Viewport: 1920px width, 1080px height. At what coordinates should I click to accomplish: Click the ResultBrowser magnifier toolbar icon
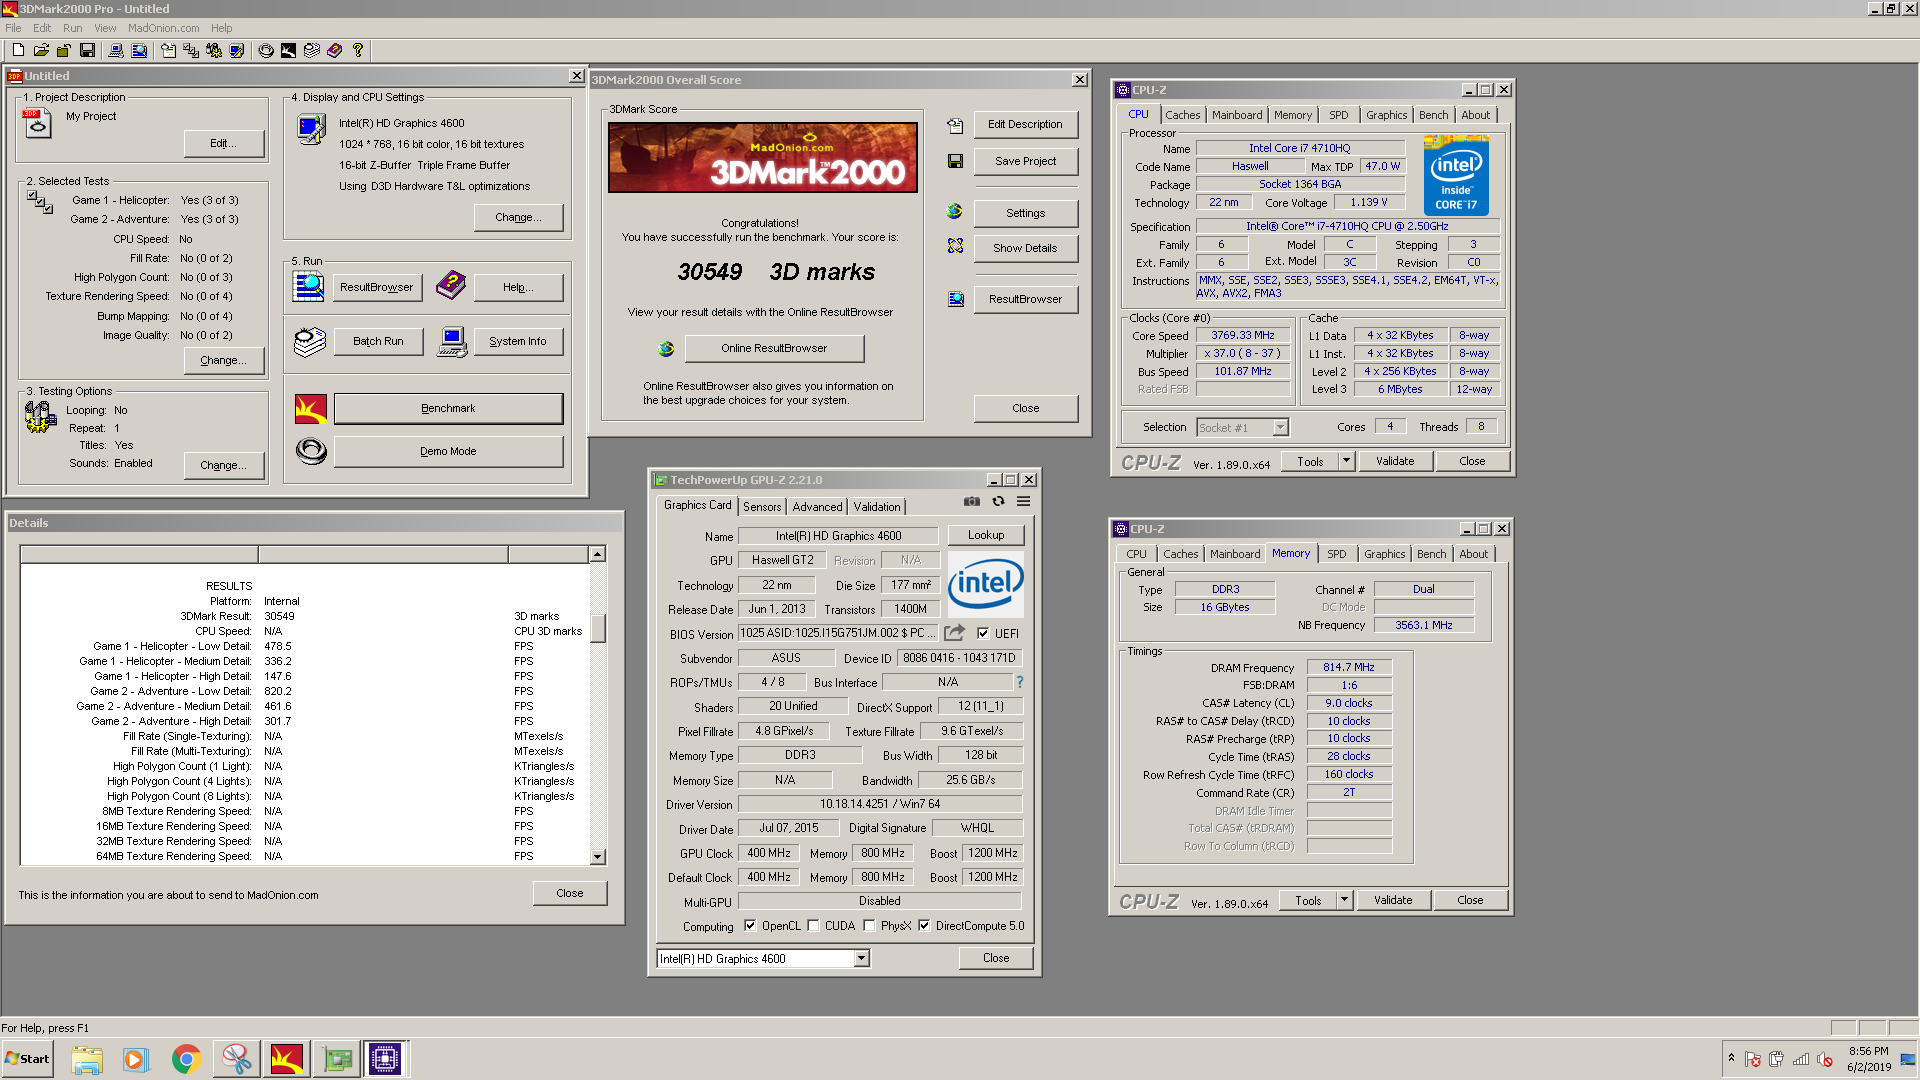click(x=138, y=50)
